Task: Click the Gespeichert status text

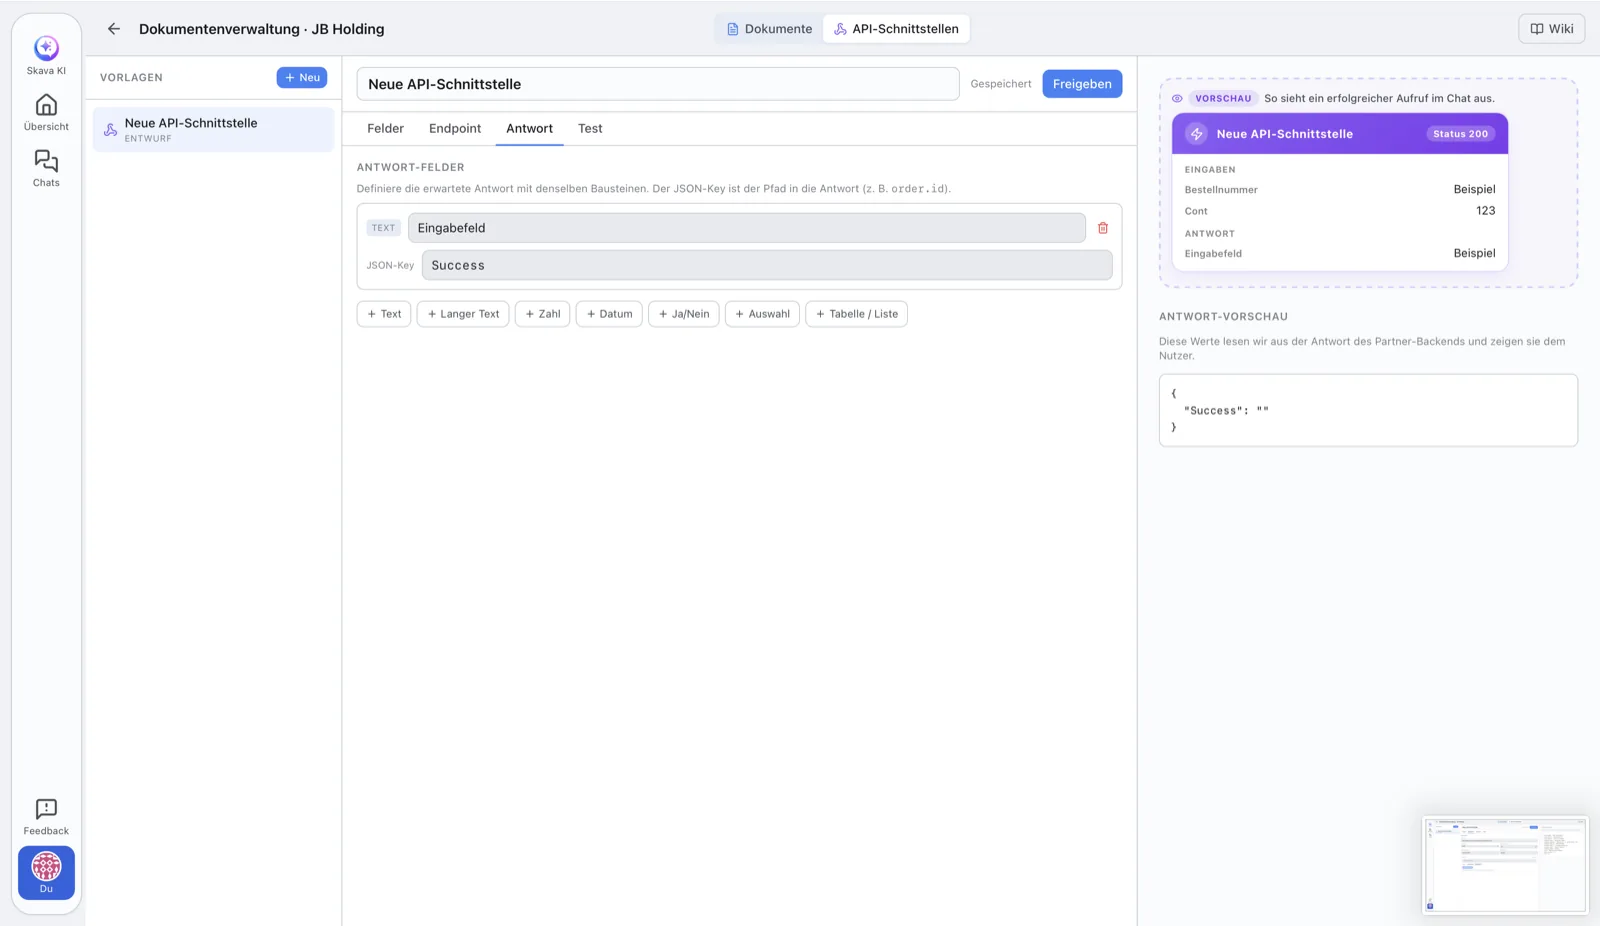Action: click(1000, 84)
